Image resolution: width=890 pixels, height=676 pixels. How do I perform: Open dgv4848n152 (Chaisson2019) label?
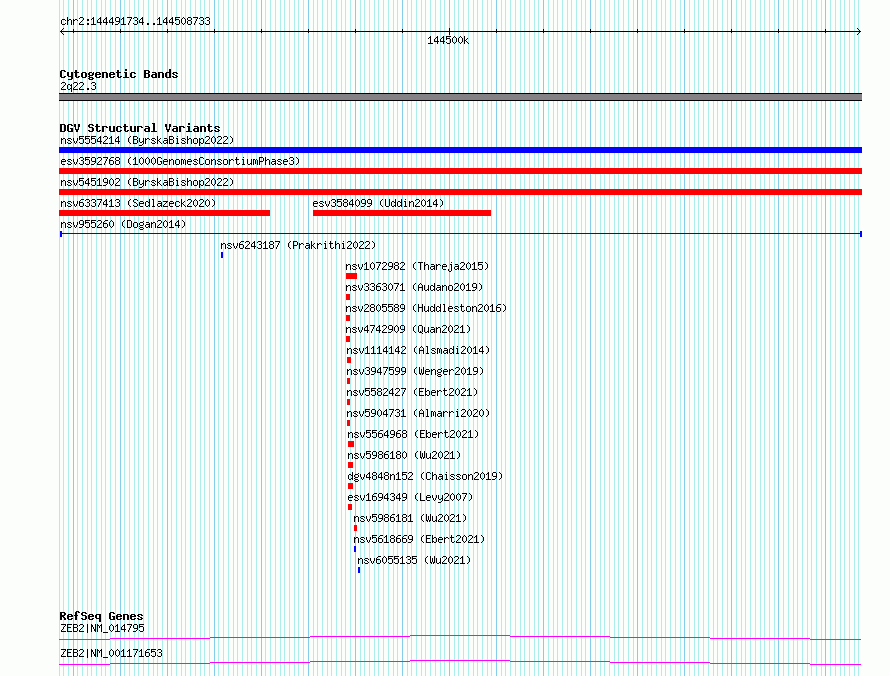pos(425,476)
